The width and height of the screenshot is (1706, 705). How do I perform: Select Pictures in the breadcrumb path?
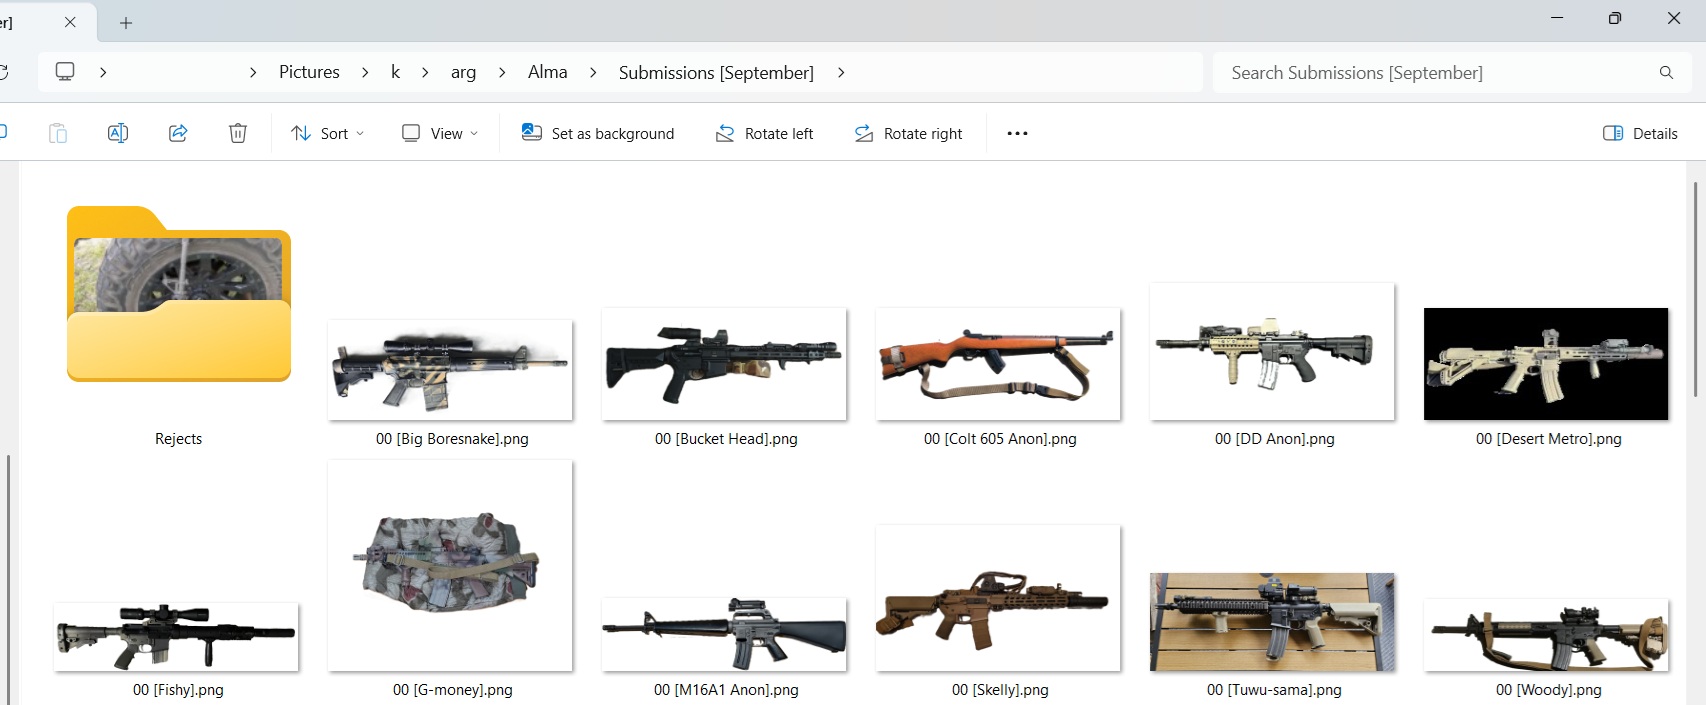(309, 72)
